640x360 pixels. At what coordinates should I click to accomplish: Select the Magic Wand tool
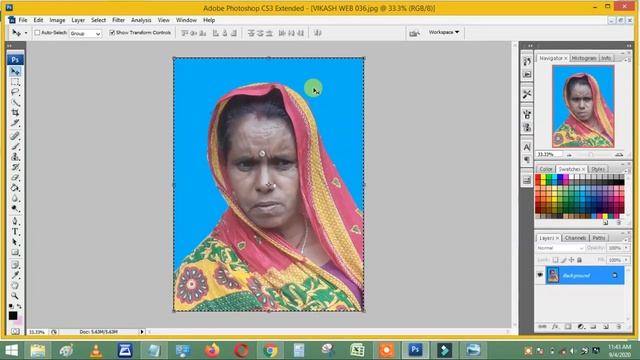point(15,102)
